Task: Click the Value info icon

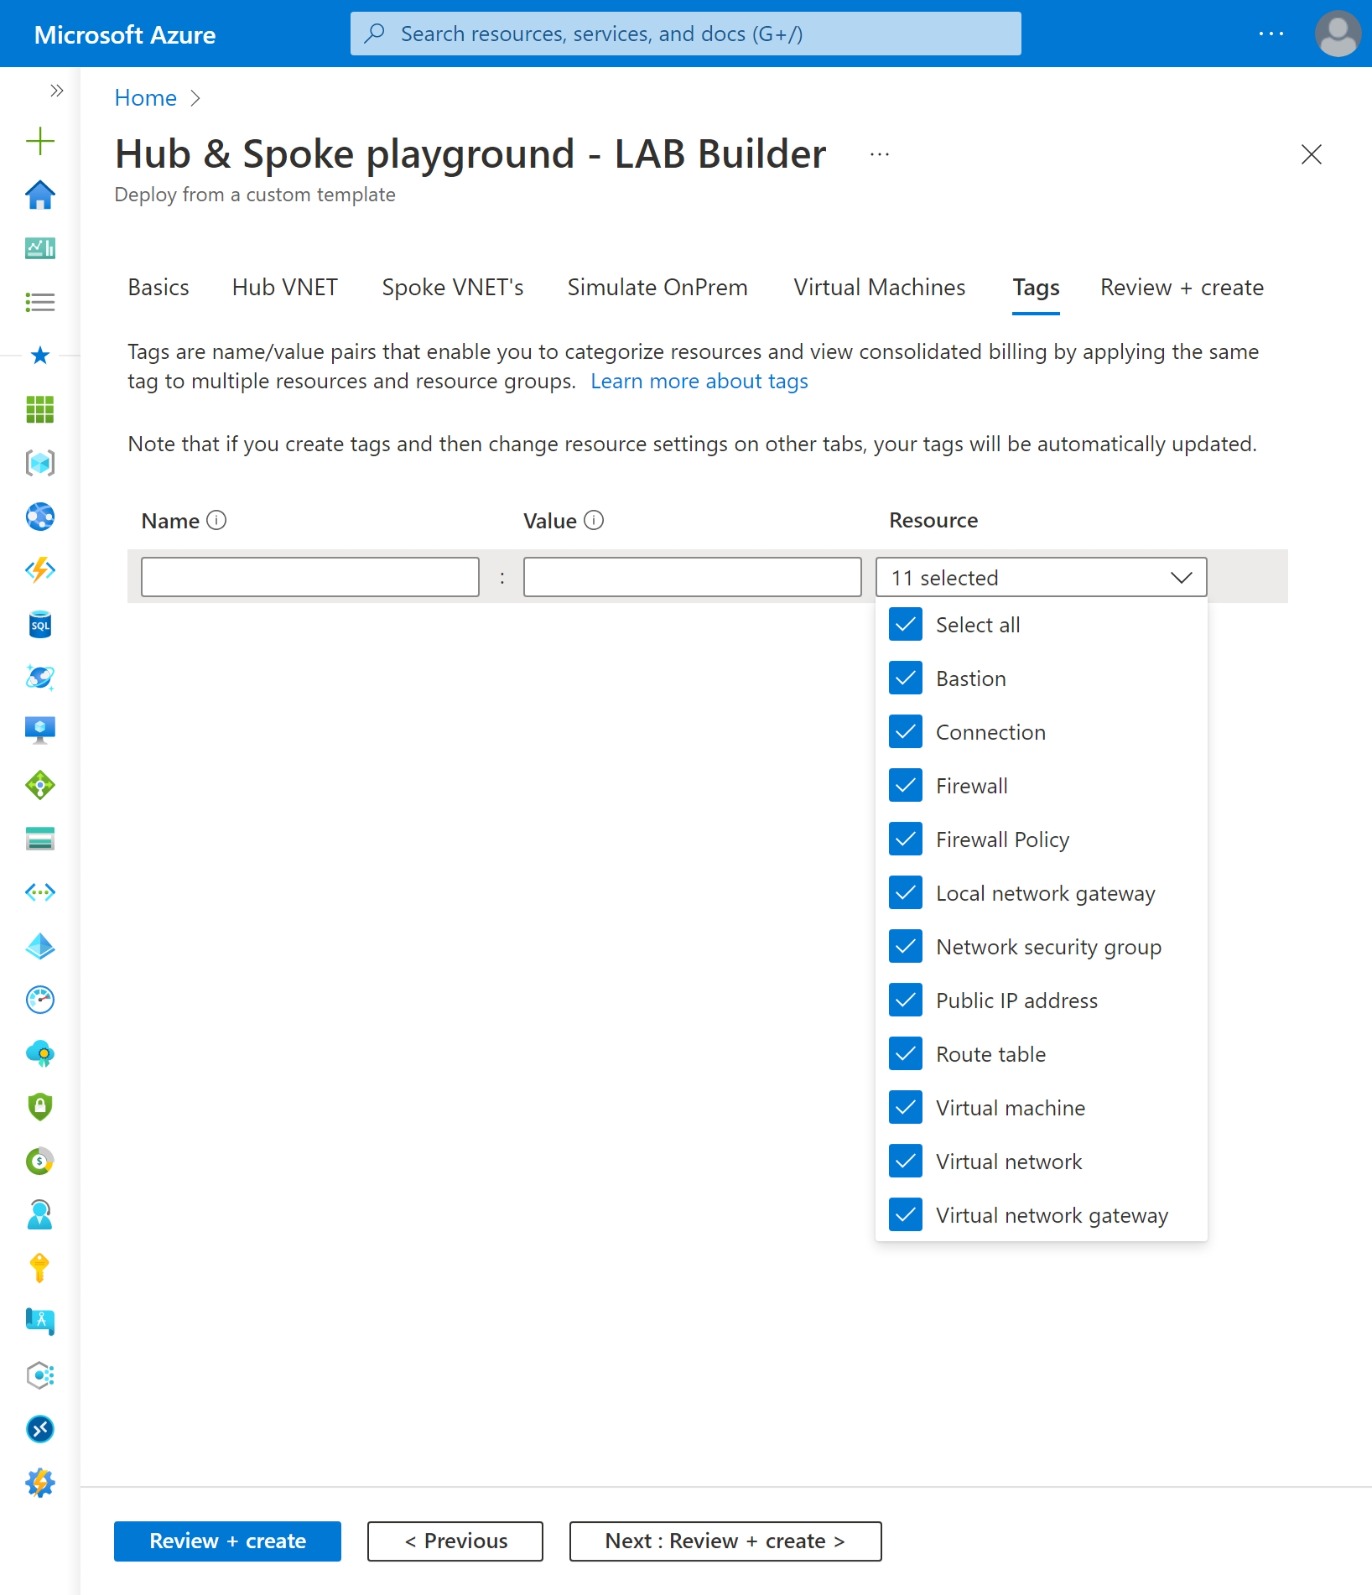Action: (594, 520)
